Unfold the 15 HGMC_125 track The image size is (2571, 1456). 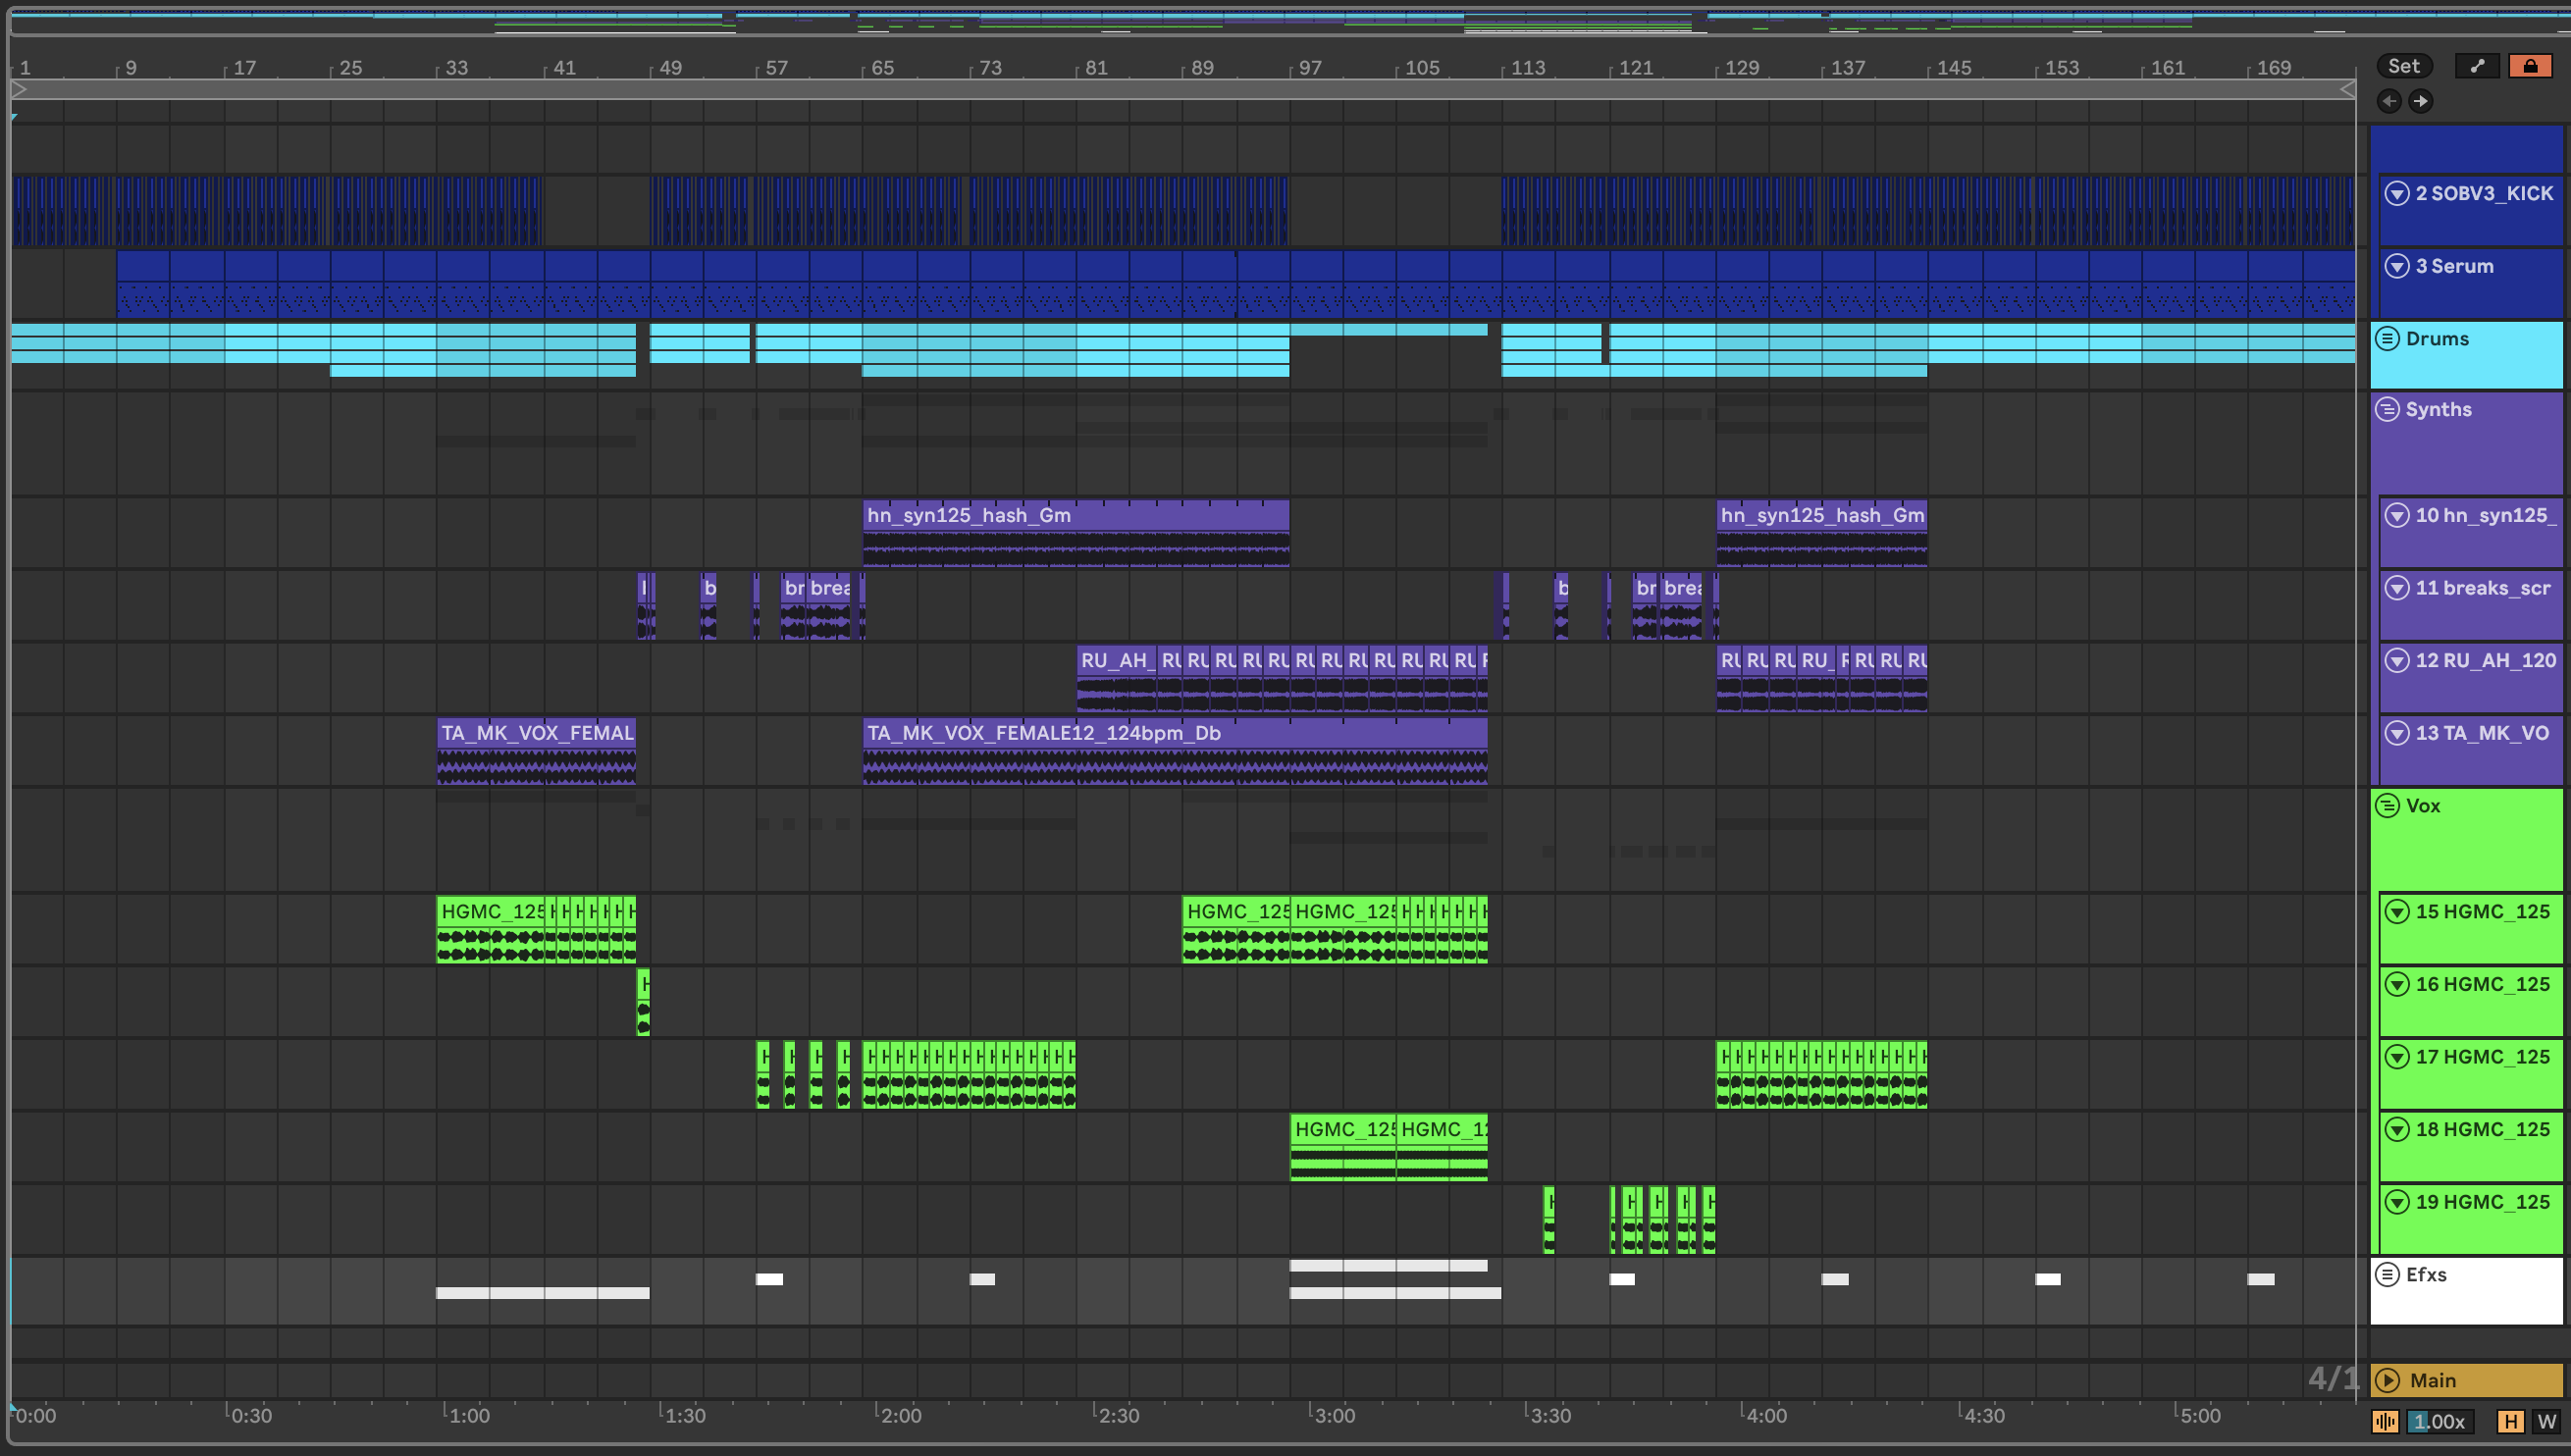pyautogui.click(x=2397, y=911)
